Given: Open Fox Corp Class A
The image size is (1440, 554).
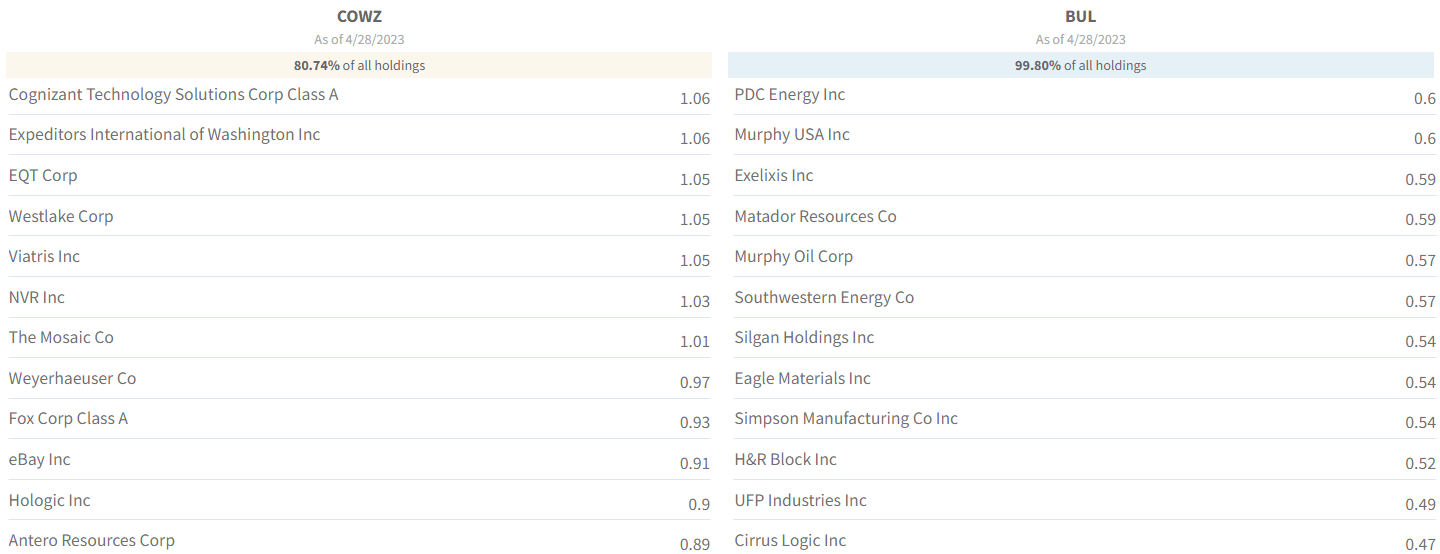Looking at the screenshot, I should click(x=68, y=418).
